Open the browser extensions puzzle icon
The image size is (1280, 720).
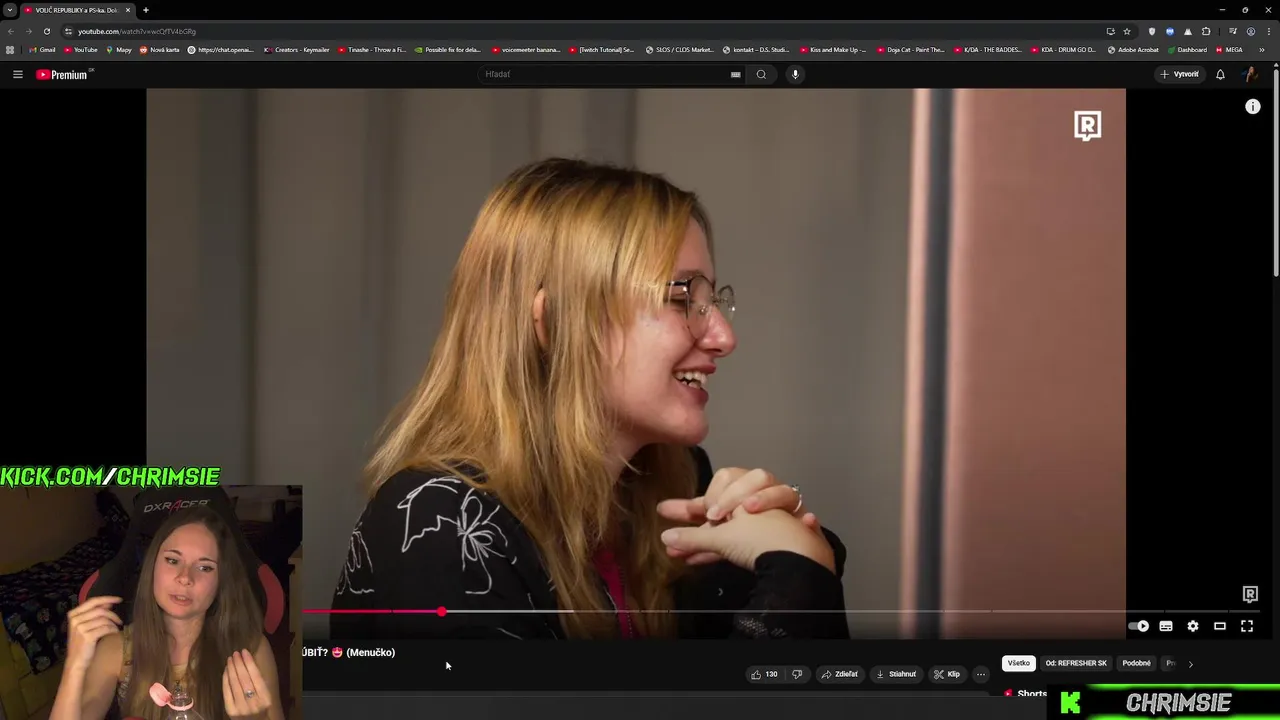(x=1206, y=31)
